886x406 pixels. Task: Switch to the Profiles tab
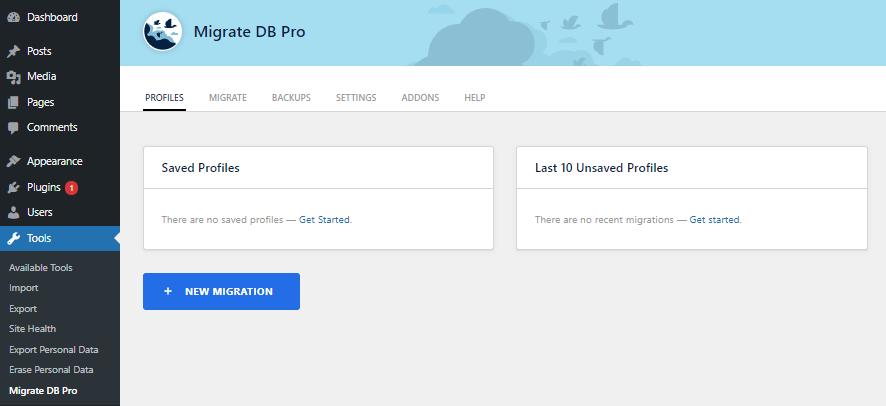[x=164, y=98]
